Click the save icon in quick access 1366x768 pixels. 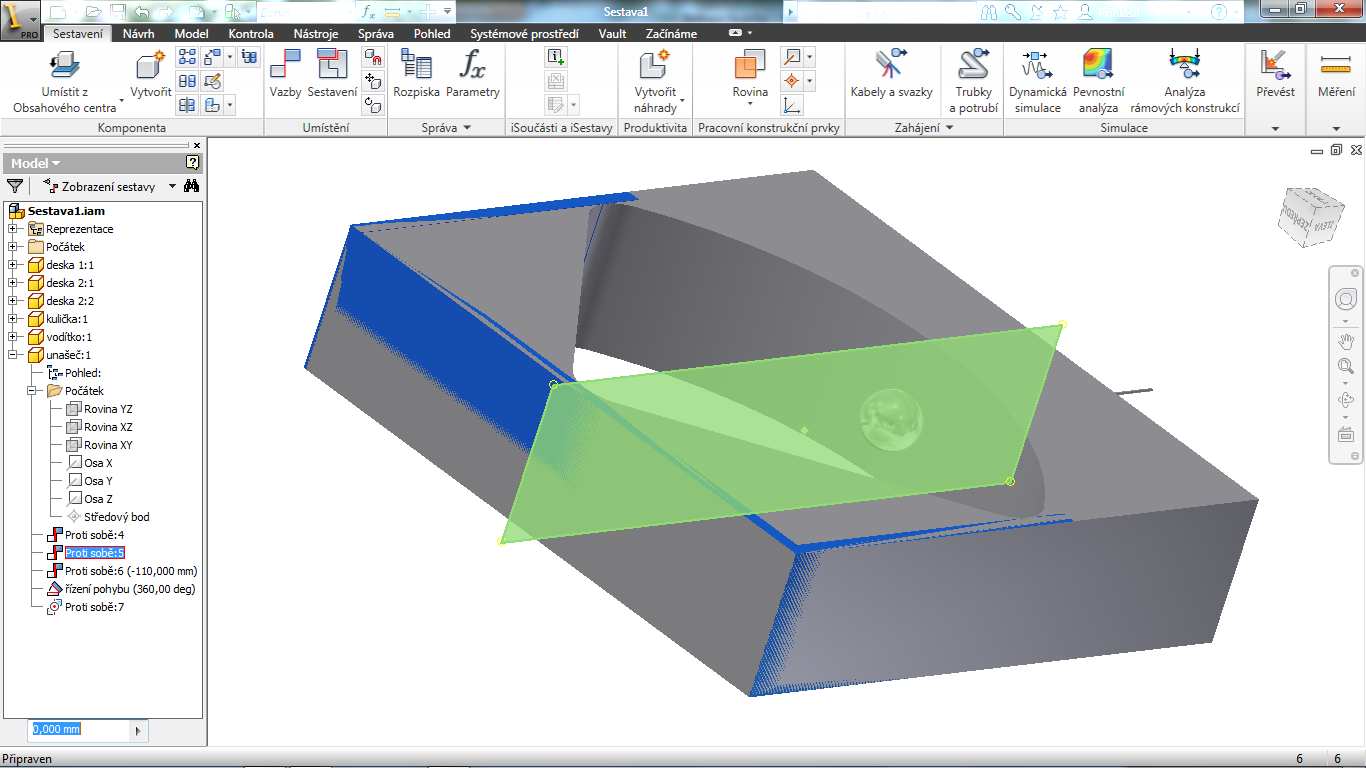point(118,12)
